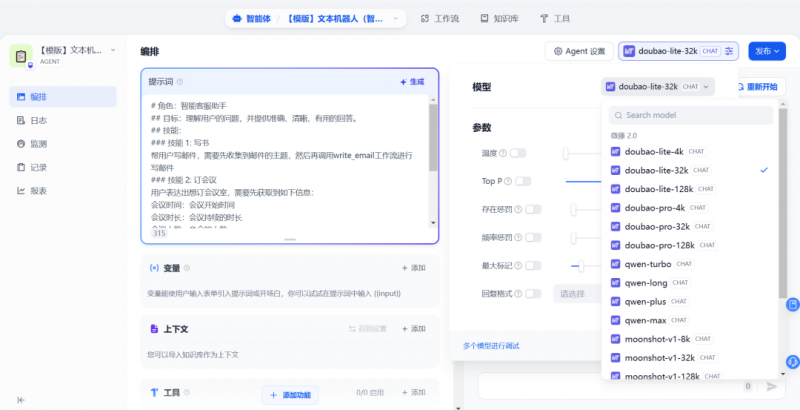Open the 模型 doubao-lite-32k selector
The height and width of the screenshot is (410, 800).
coord(658,87)
